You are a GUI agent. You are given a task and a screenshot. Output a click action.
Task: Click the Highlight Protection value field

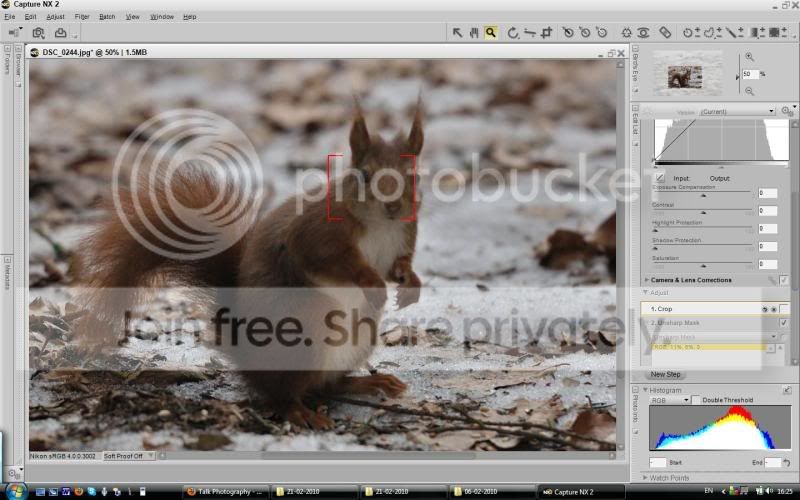[767, 229]
